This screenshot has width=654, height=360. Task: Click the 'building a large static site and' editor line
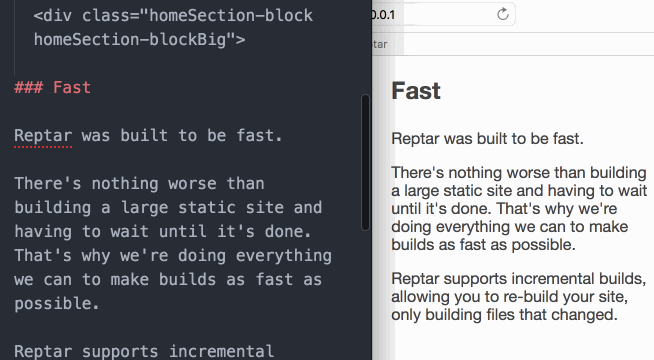168,208
